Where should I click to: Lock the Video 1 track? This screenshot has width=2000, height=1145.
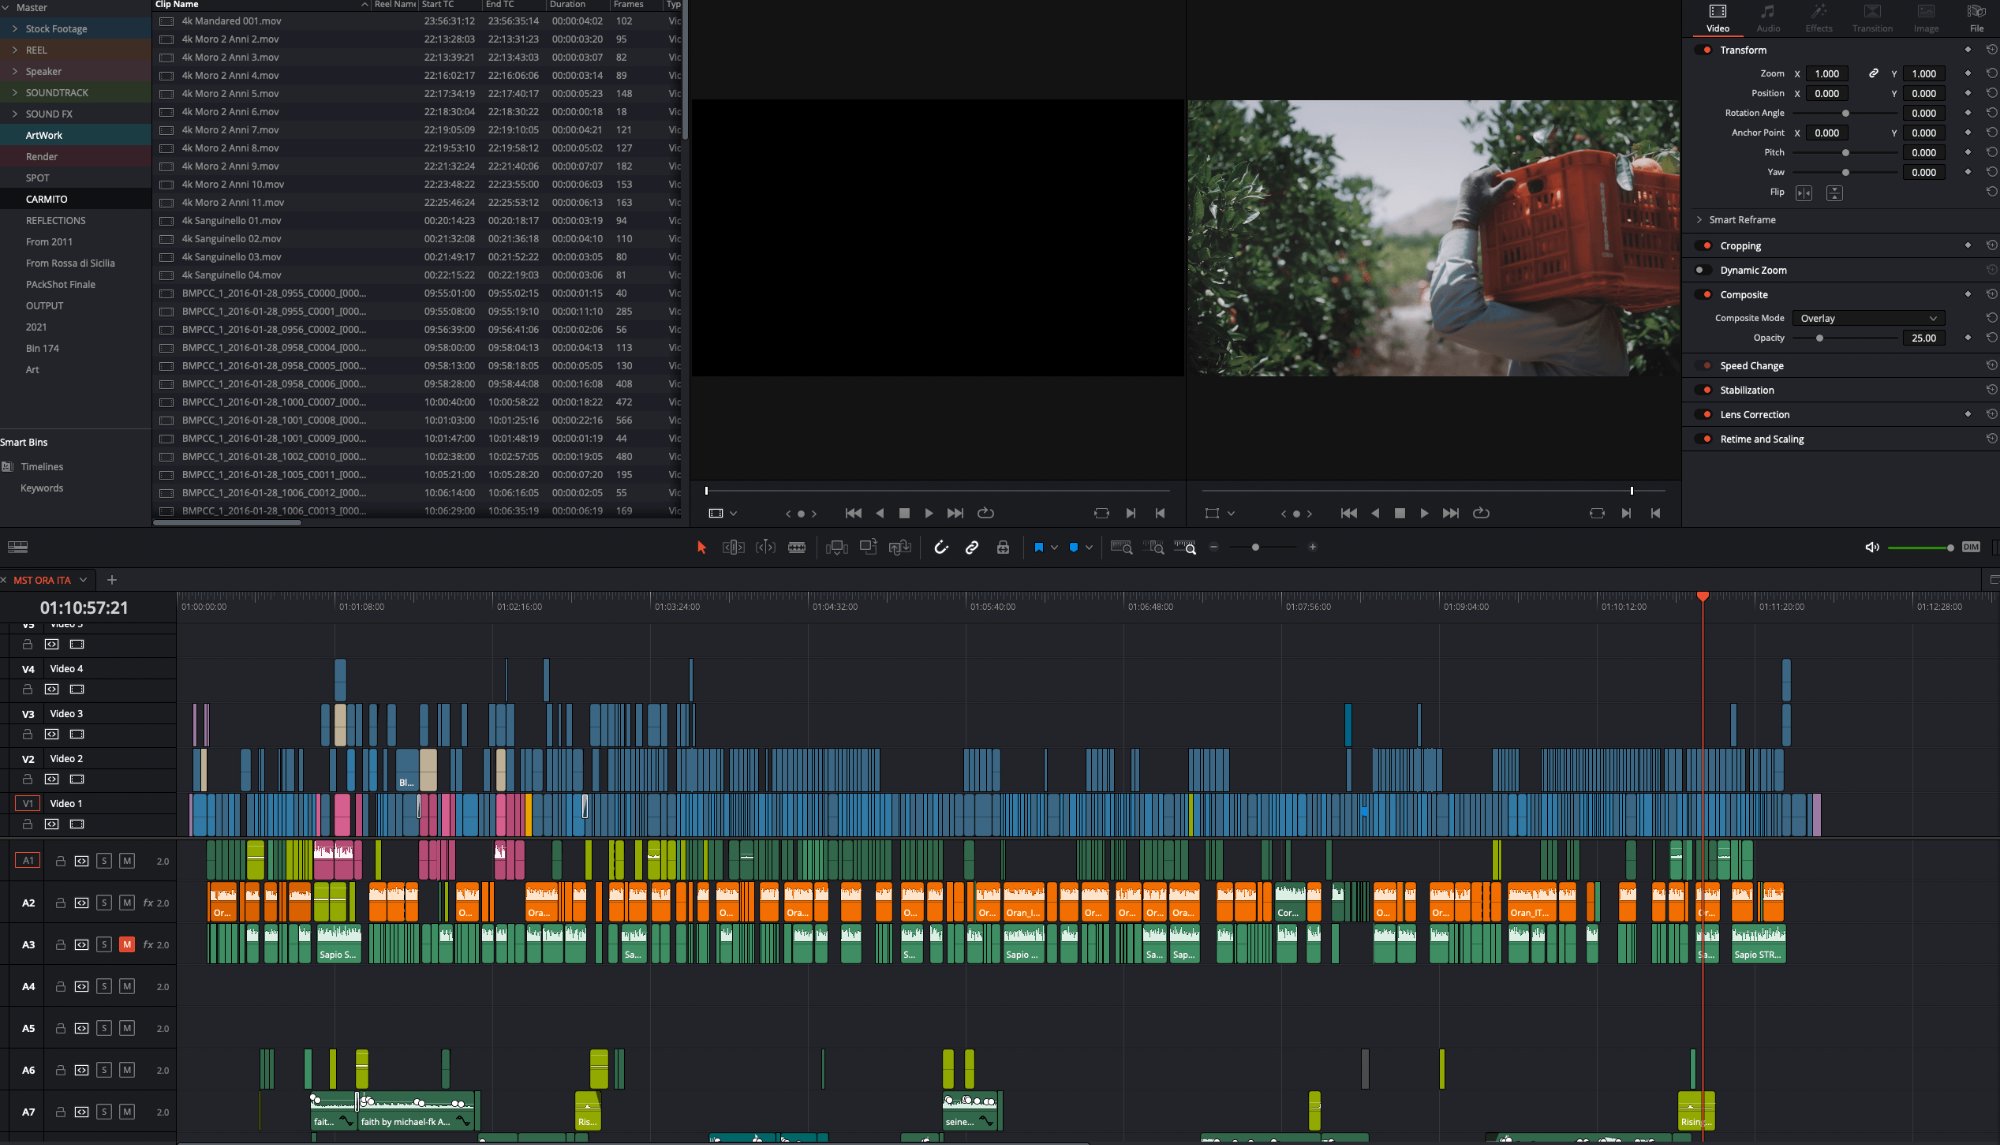coord(27,824)
